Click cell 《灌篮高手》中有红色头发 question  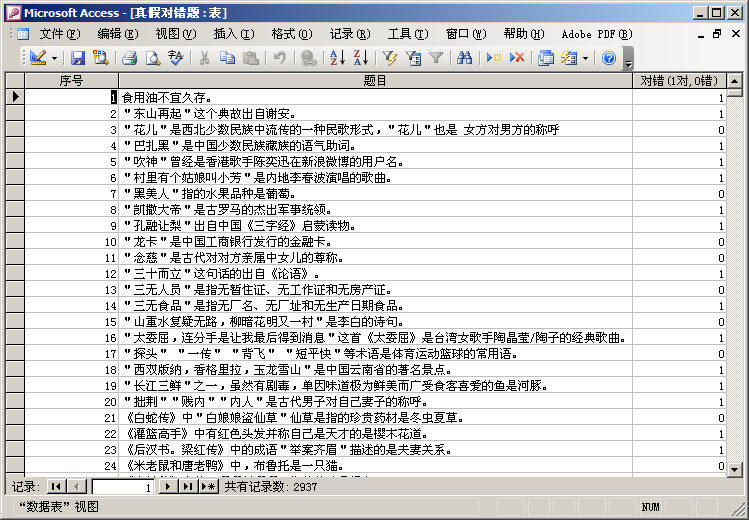pos(375,434)
